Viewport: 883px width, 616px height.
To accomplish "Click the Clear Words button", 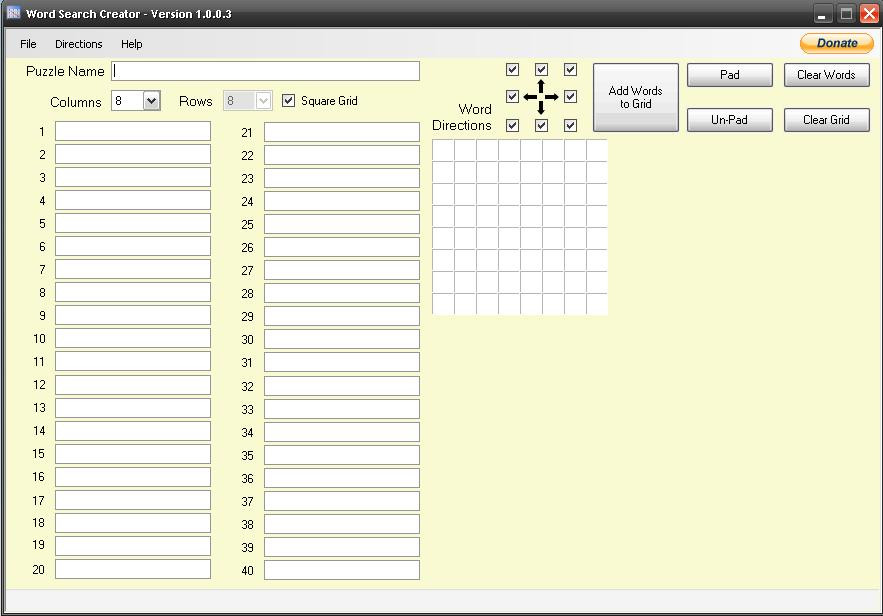I will [x=827, y=75].
